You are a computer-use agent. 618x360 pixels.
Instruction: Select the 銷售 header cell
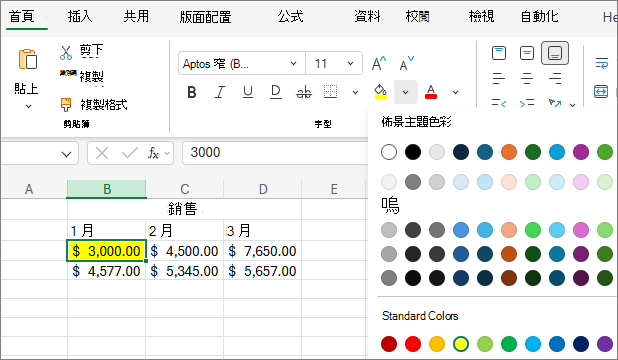pos(184,209)
